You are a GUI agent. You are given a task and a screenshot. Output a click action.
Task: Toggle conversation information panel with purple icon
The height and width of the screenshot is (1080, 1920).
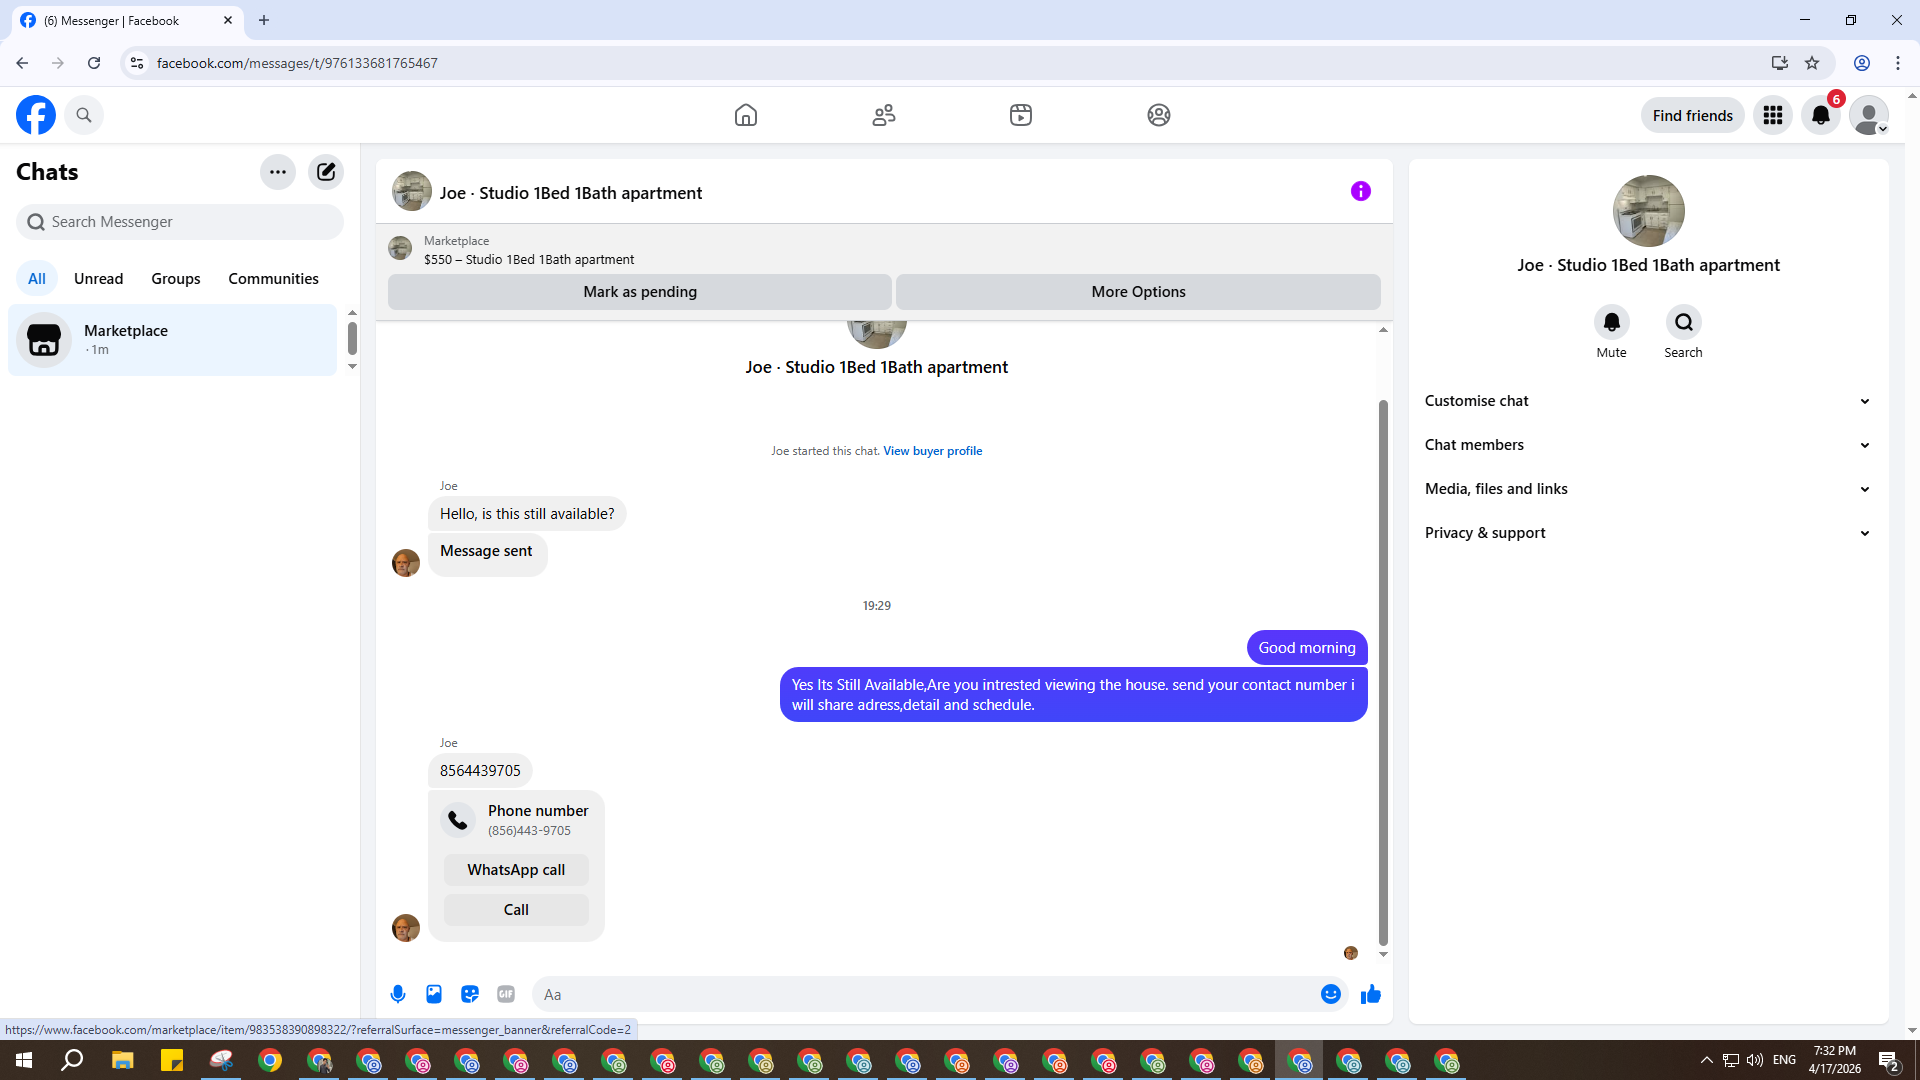pos(1361,191)
